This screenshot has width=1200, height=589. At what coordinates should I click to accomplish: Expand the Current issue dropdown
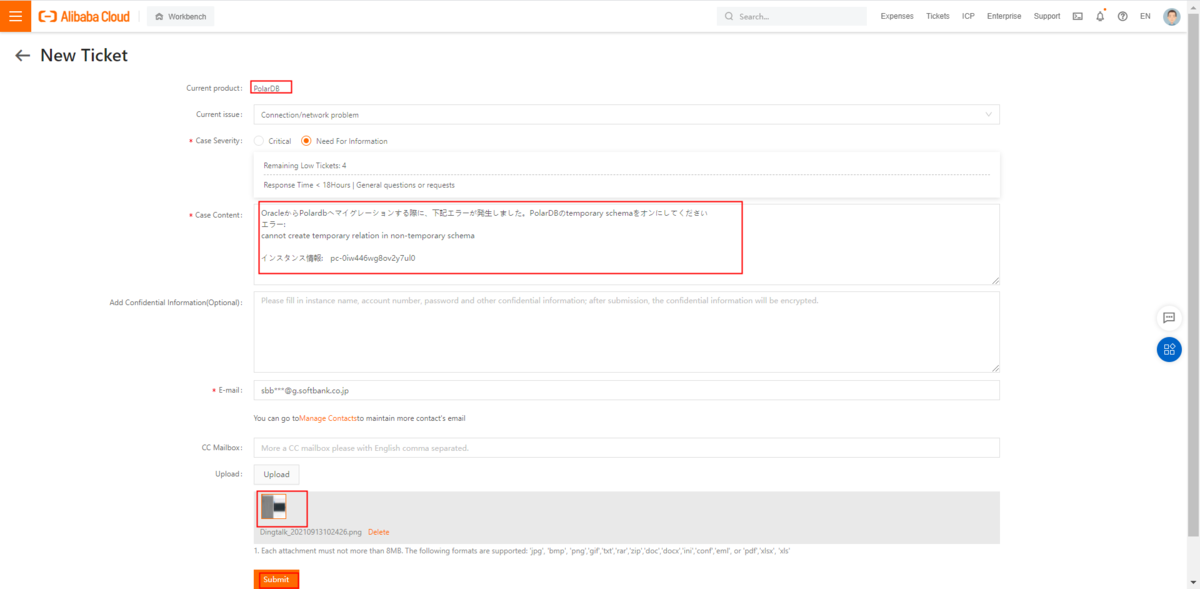coord(626,115)
